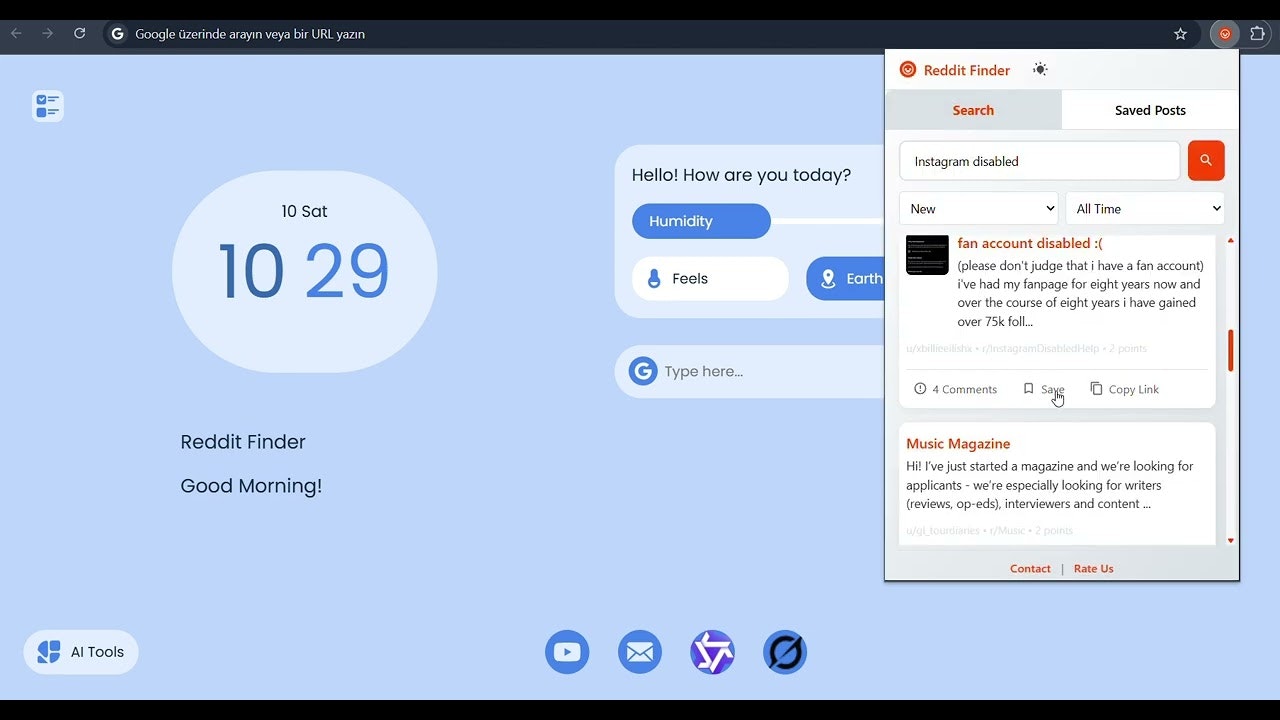This screenshot has height=720, width=1280.
Task: Click the 10 Sat date text
Action: coord(304,211)
